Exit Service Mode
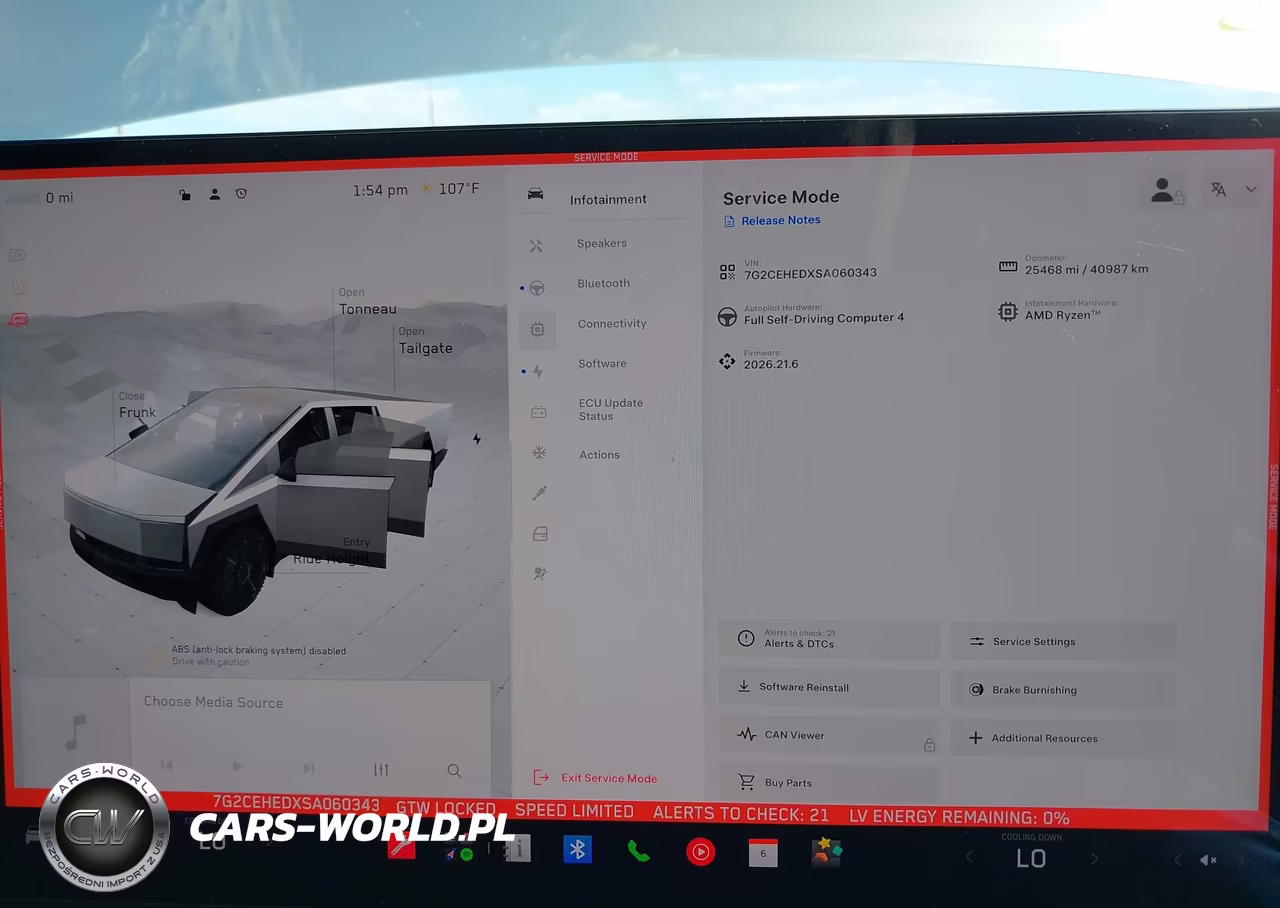Image resolution: width=1280 pixels, height=908 pixels. coord(596,778)
